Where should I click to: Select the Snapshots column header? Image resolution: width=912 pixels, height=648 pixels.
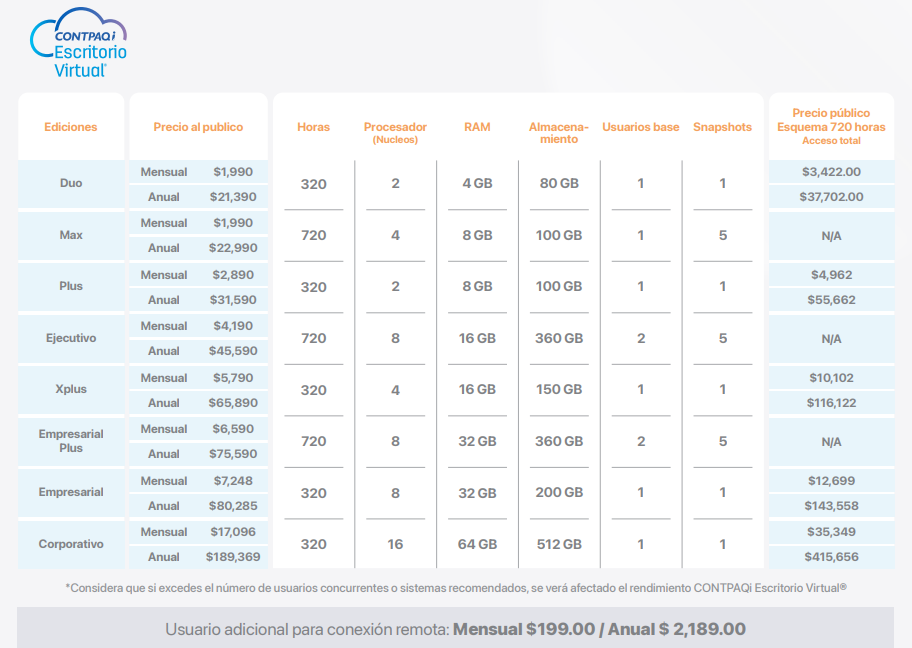tap(722, 127)
